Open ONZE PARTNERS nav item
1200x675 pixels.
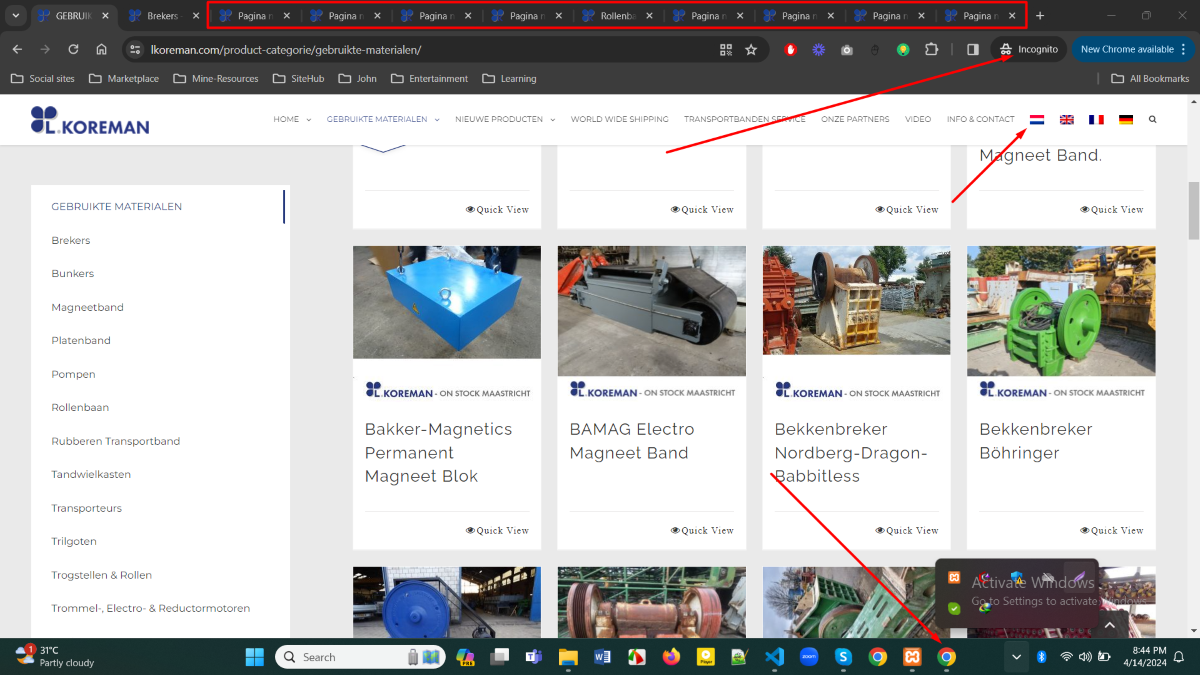855,119
